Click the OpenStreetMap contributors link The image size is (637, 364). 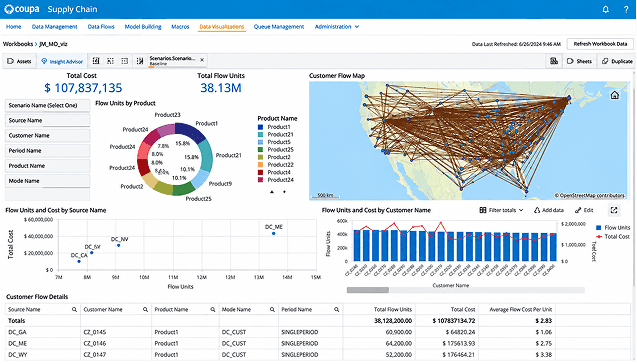(x=592, y=195)
